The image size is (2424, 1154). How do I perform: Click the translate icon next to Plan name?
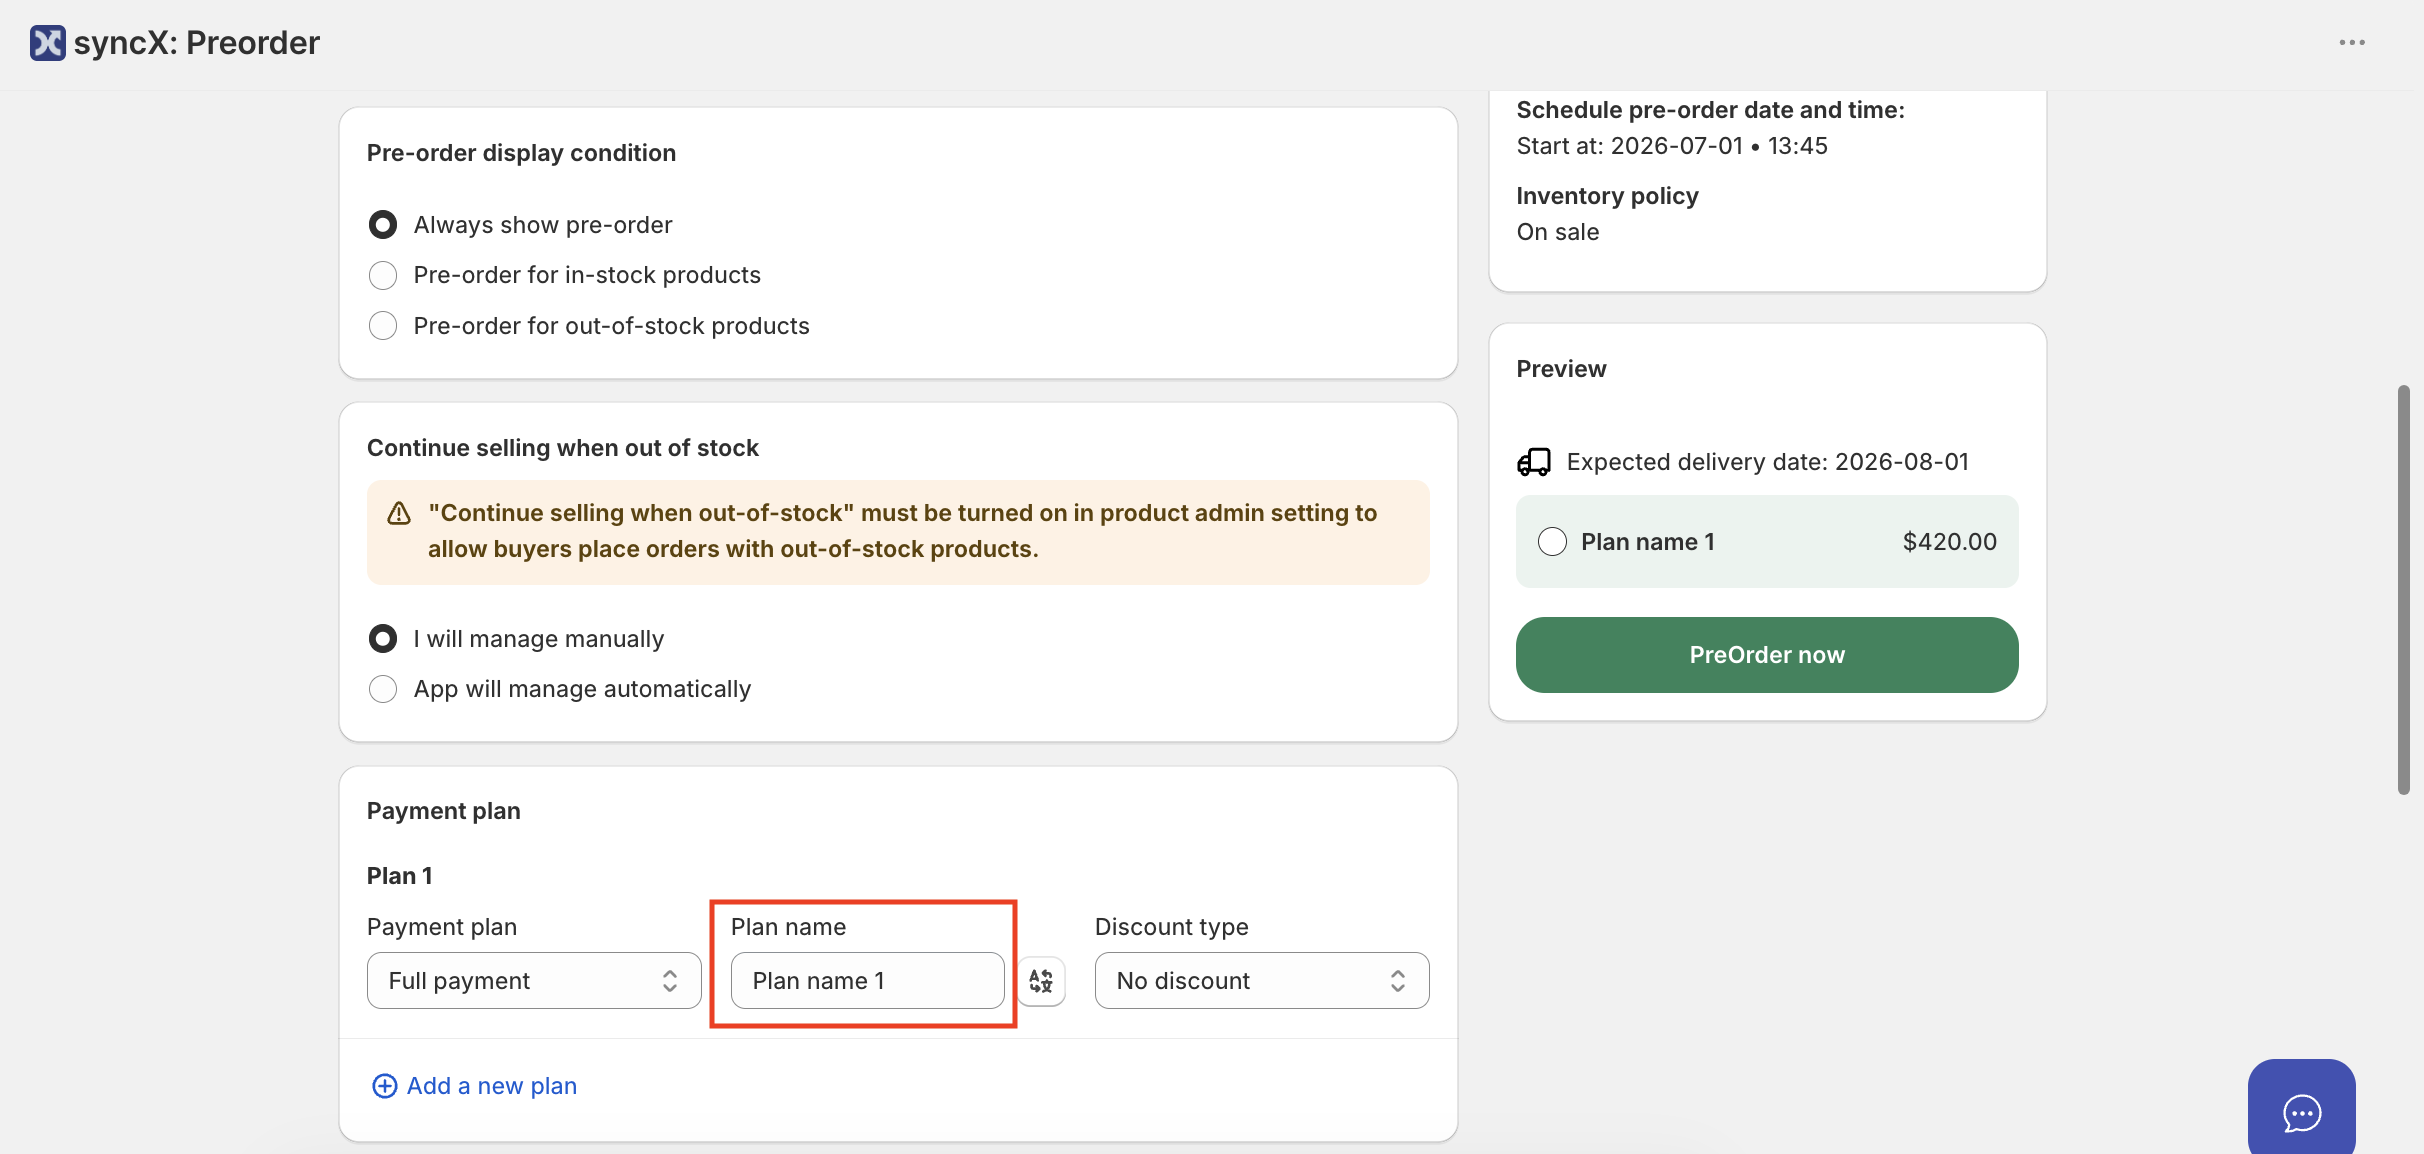click(1041, 981)
